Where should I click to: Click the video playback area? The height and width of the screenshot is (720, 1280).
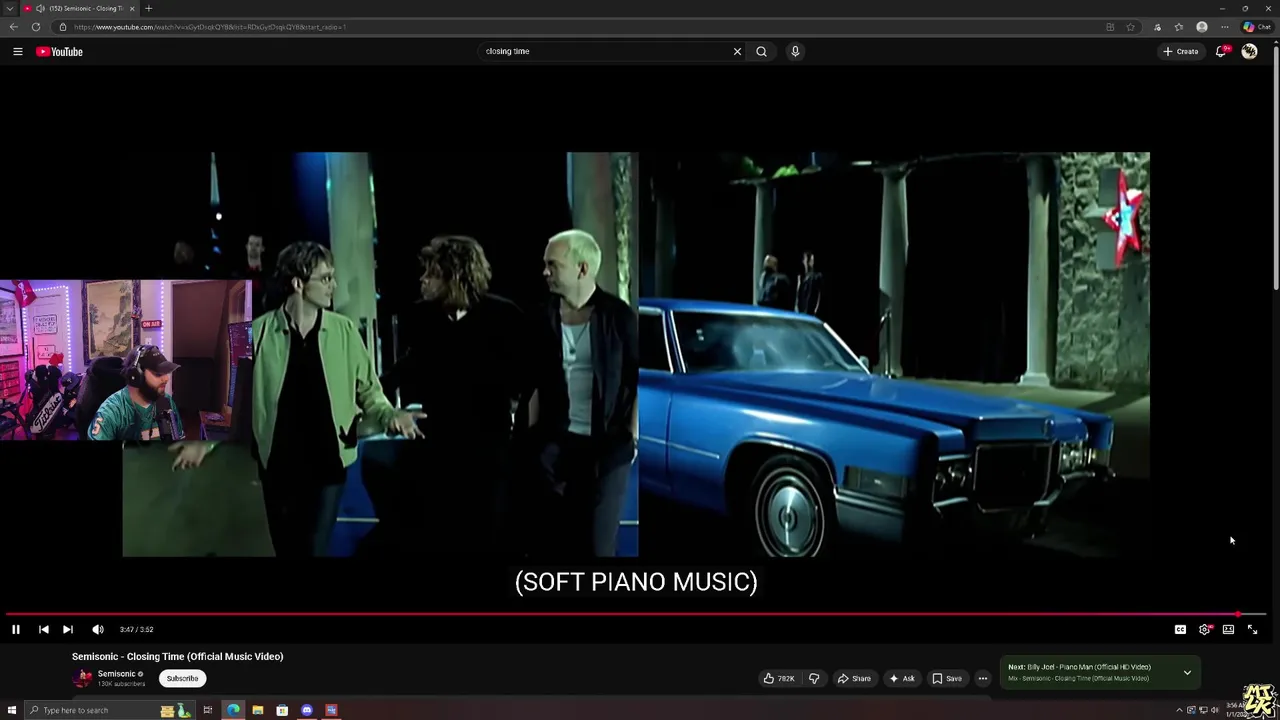[x=636, y=354]
